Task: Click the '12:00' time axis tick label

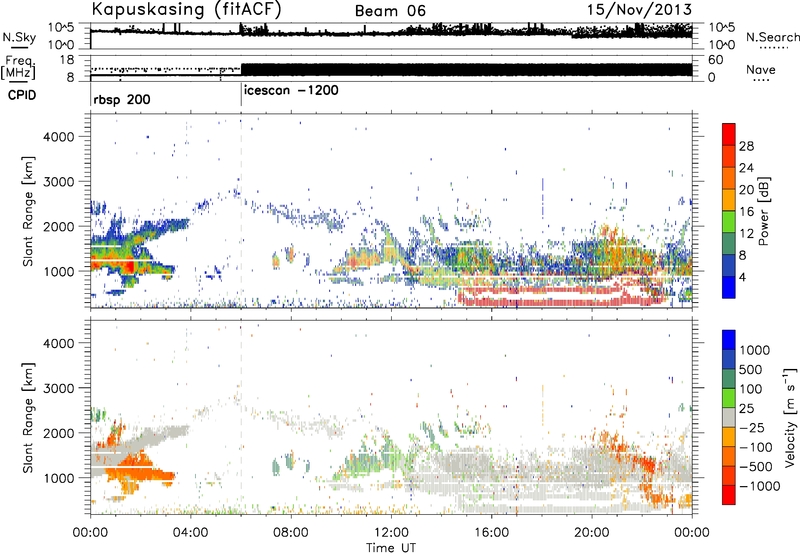Action: point(391,533)
